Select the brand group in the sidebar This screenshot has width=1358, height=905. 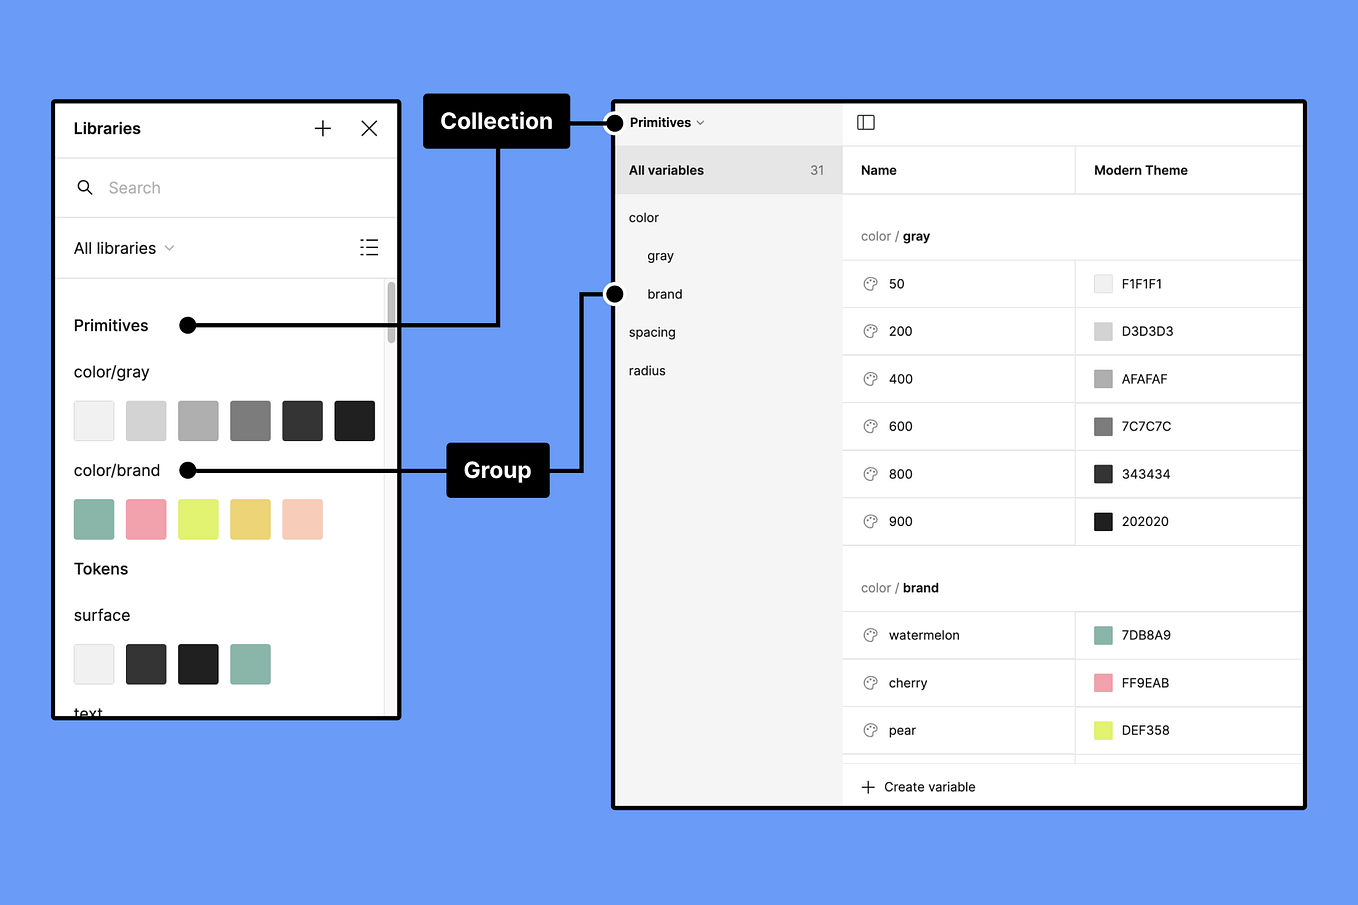[664, 294]
